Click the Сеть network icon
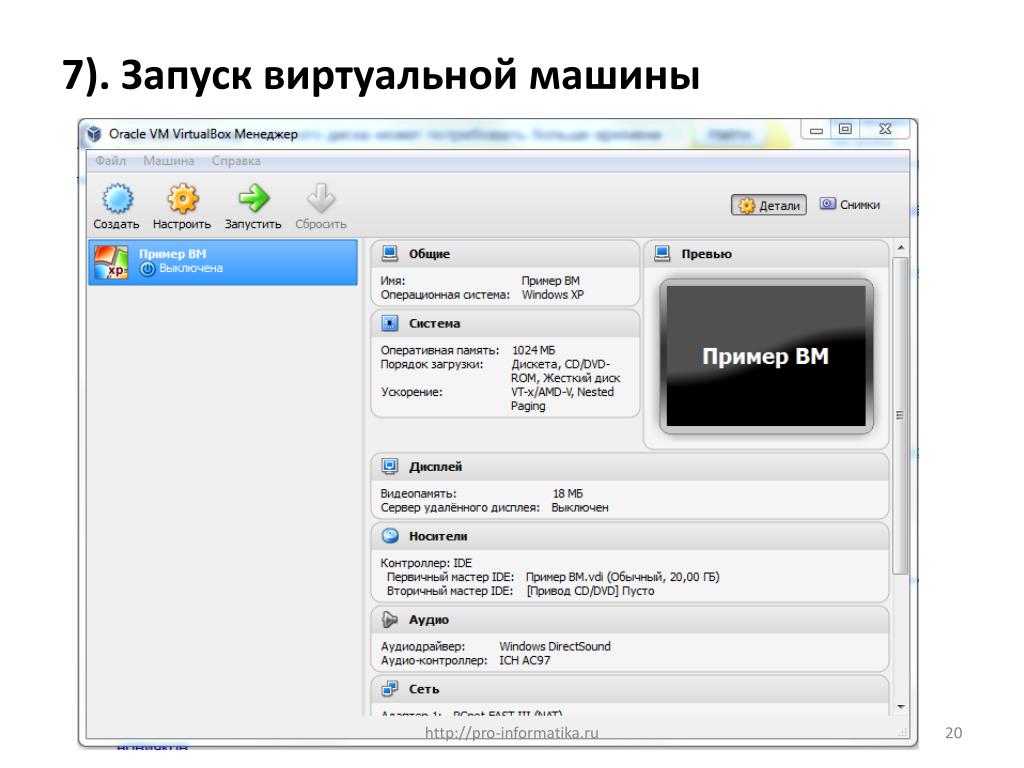 390,688
